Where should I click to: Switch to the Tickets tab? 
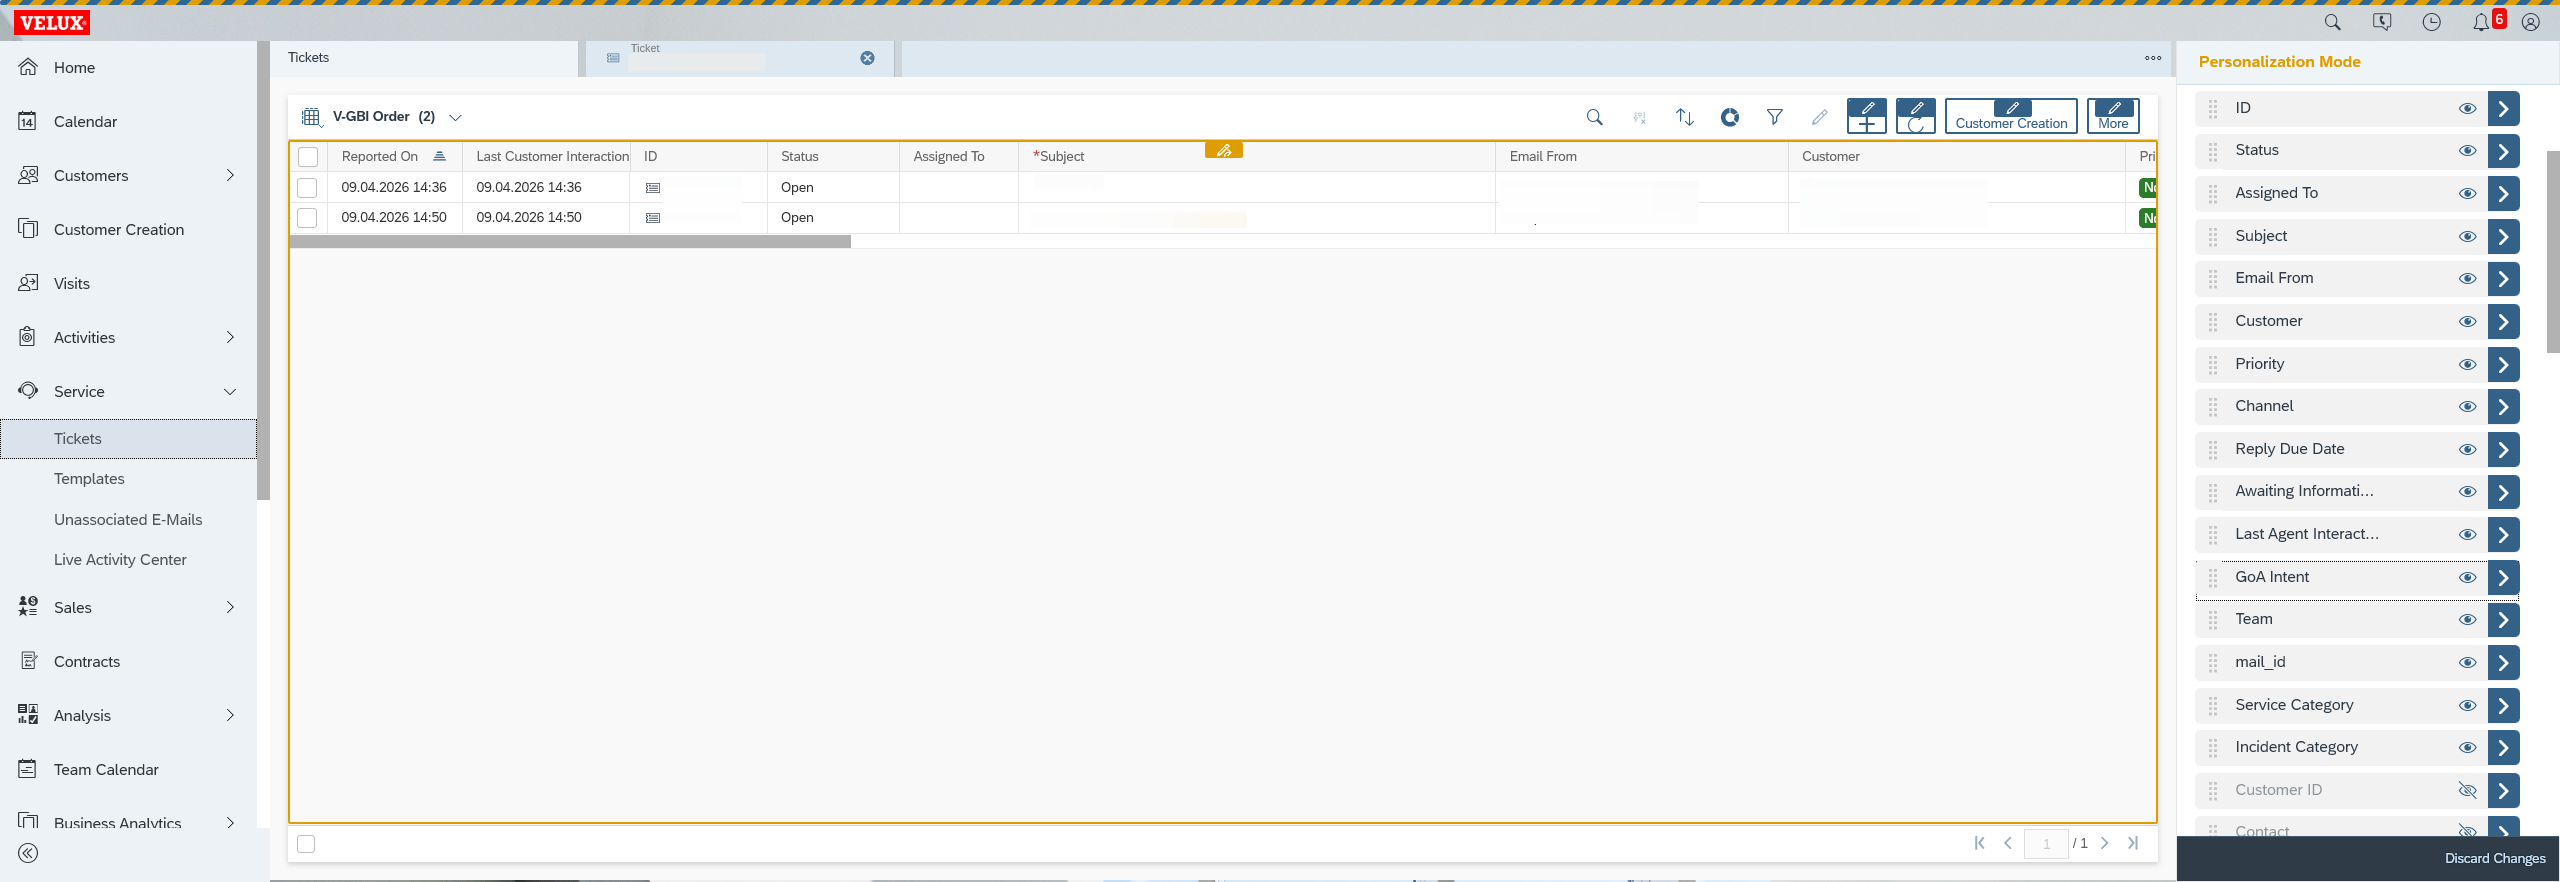coord(425,58)
